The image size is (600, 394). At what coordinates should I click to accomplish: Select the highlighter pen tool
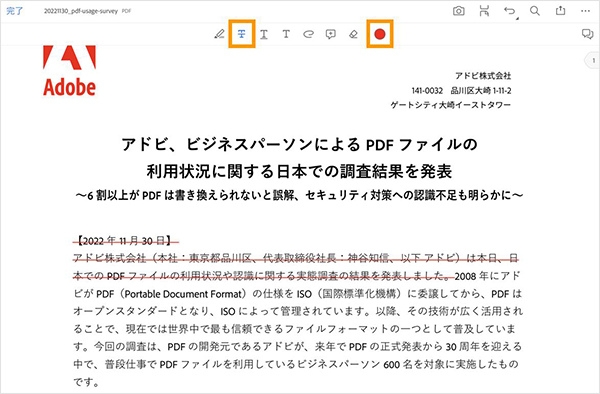(x=219, y=34)
